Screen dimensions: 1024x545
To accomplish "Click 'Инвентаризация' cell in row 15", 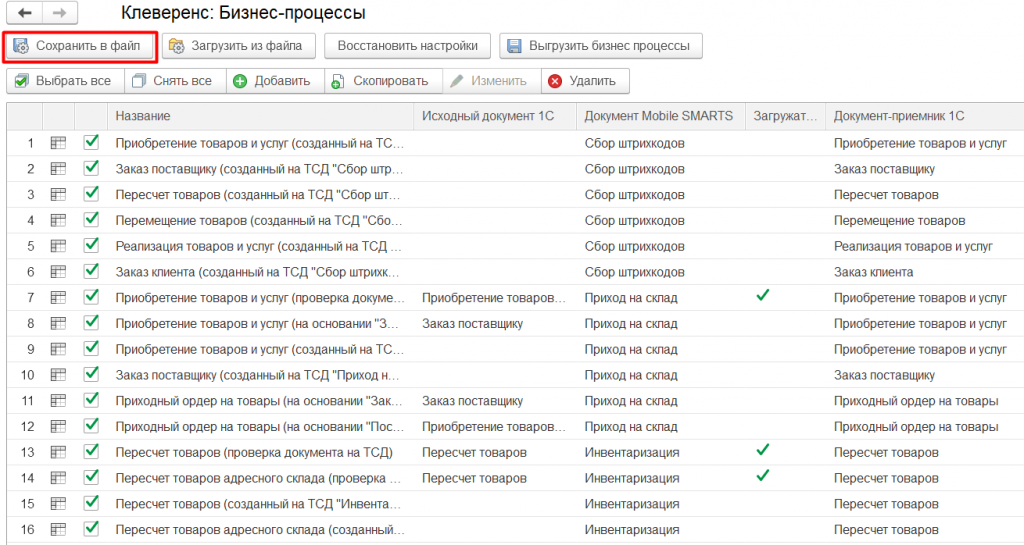I will point(632,504).
